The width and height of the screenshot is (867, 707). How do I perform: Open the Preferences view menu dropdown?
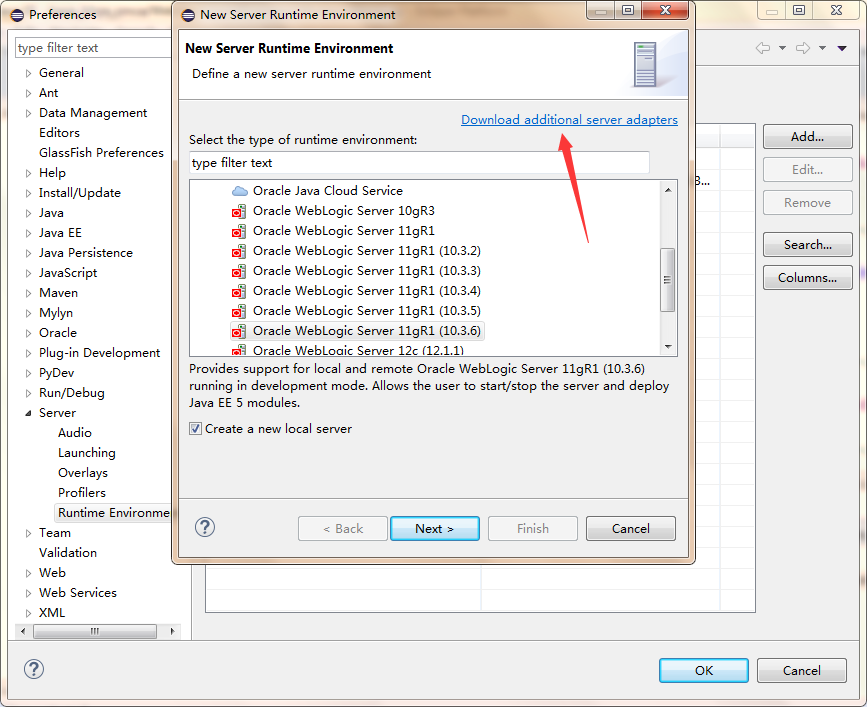click(842, 48)
